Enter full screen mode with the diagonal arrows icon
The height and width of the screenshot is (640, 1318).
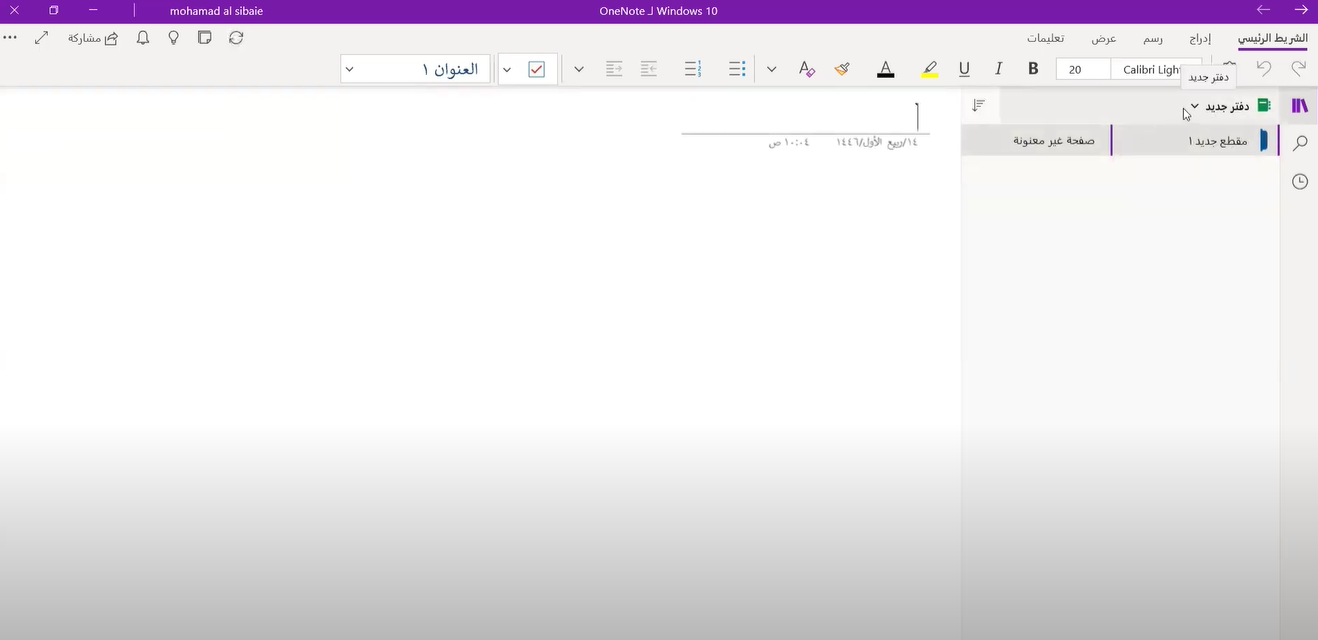pos(42,38)
